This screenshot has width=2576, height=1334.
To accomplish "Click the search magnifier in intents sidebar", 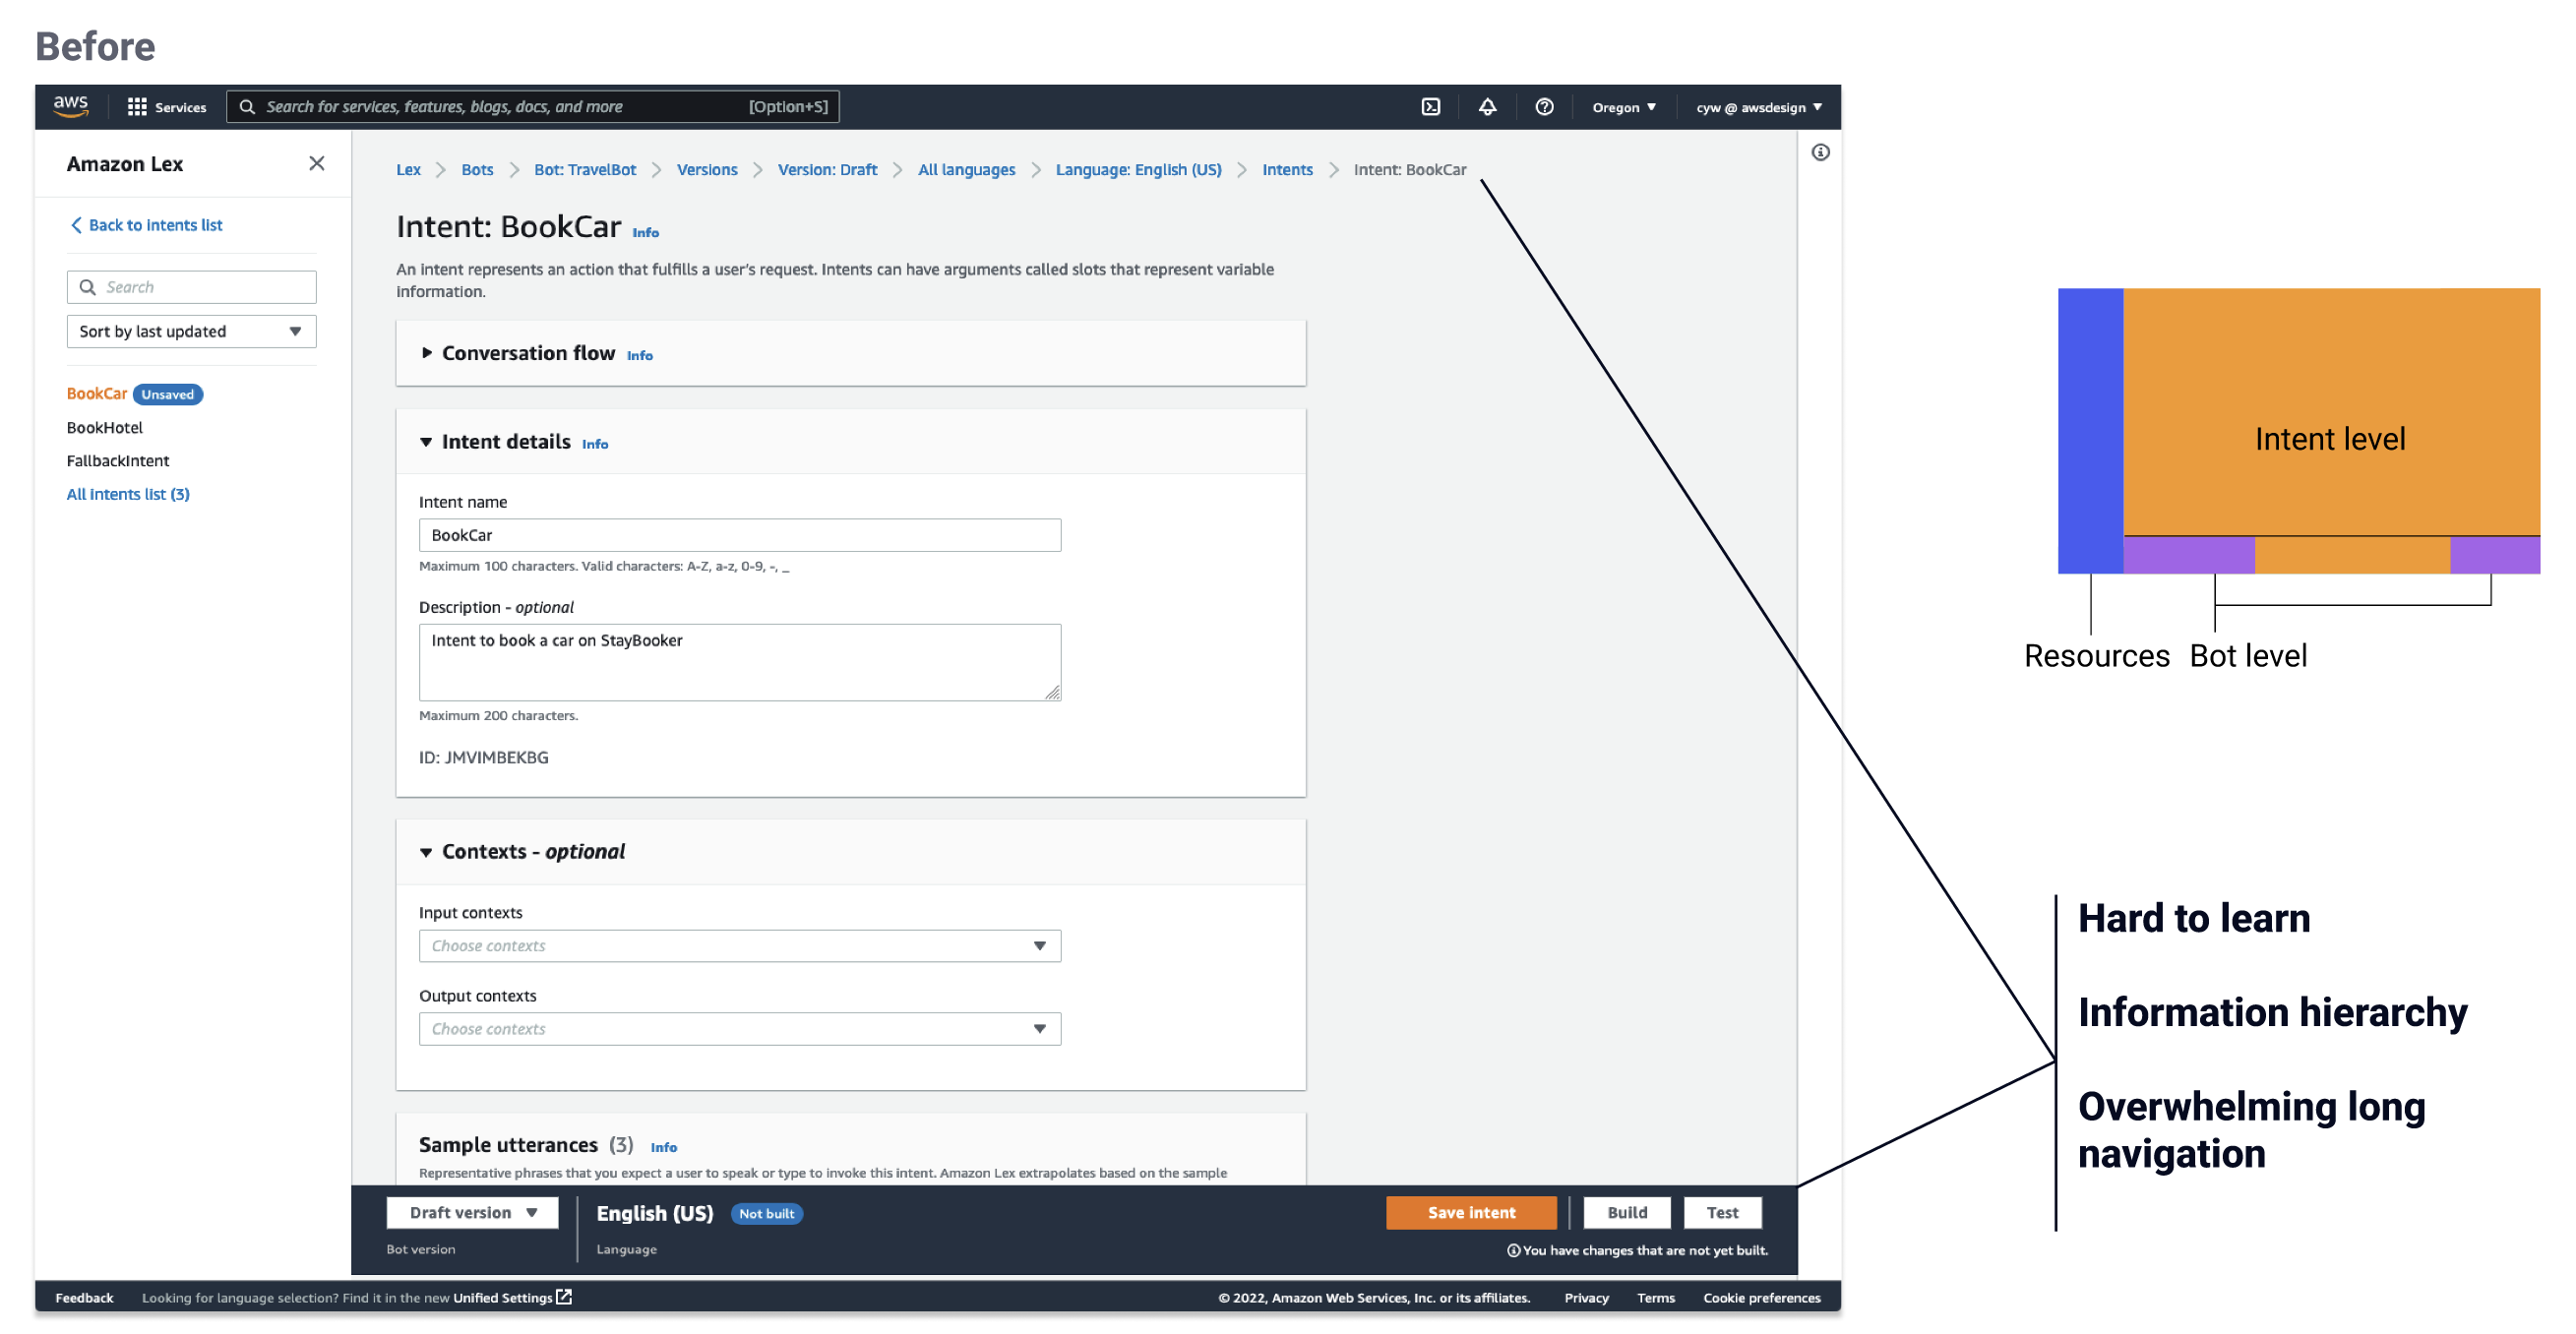I will pos(88,287).
